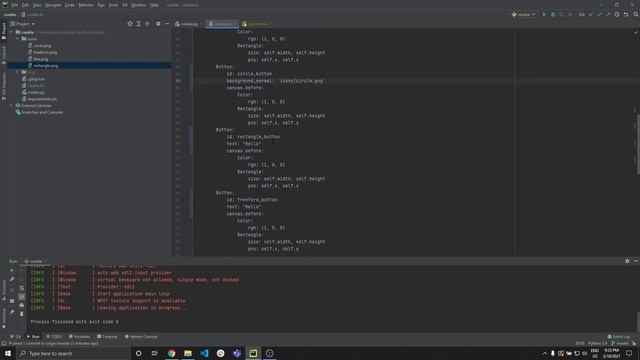
Task: Open the File menu
Action: (15, 5)
